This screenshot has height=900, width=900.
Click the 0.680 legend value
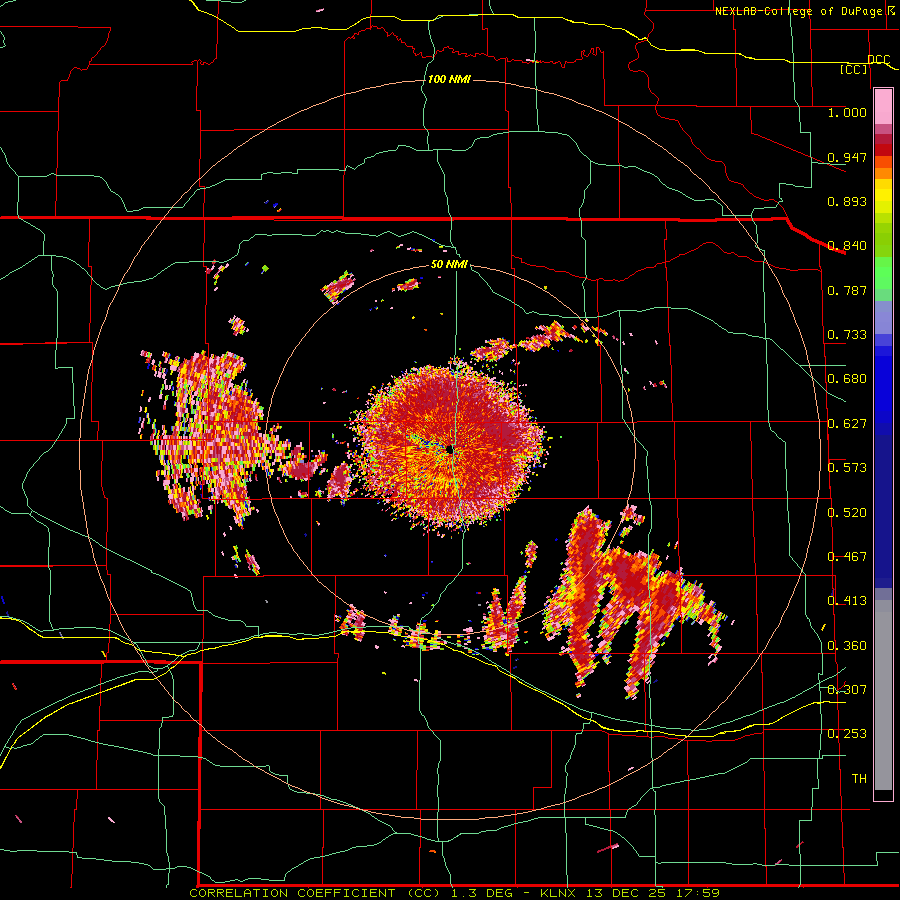847,379
